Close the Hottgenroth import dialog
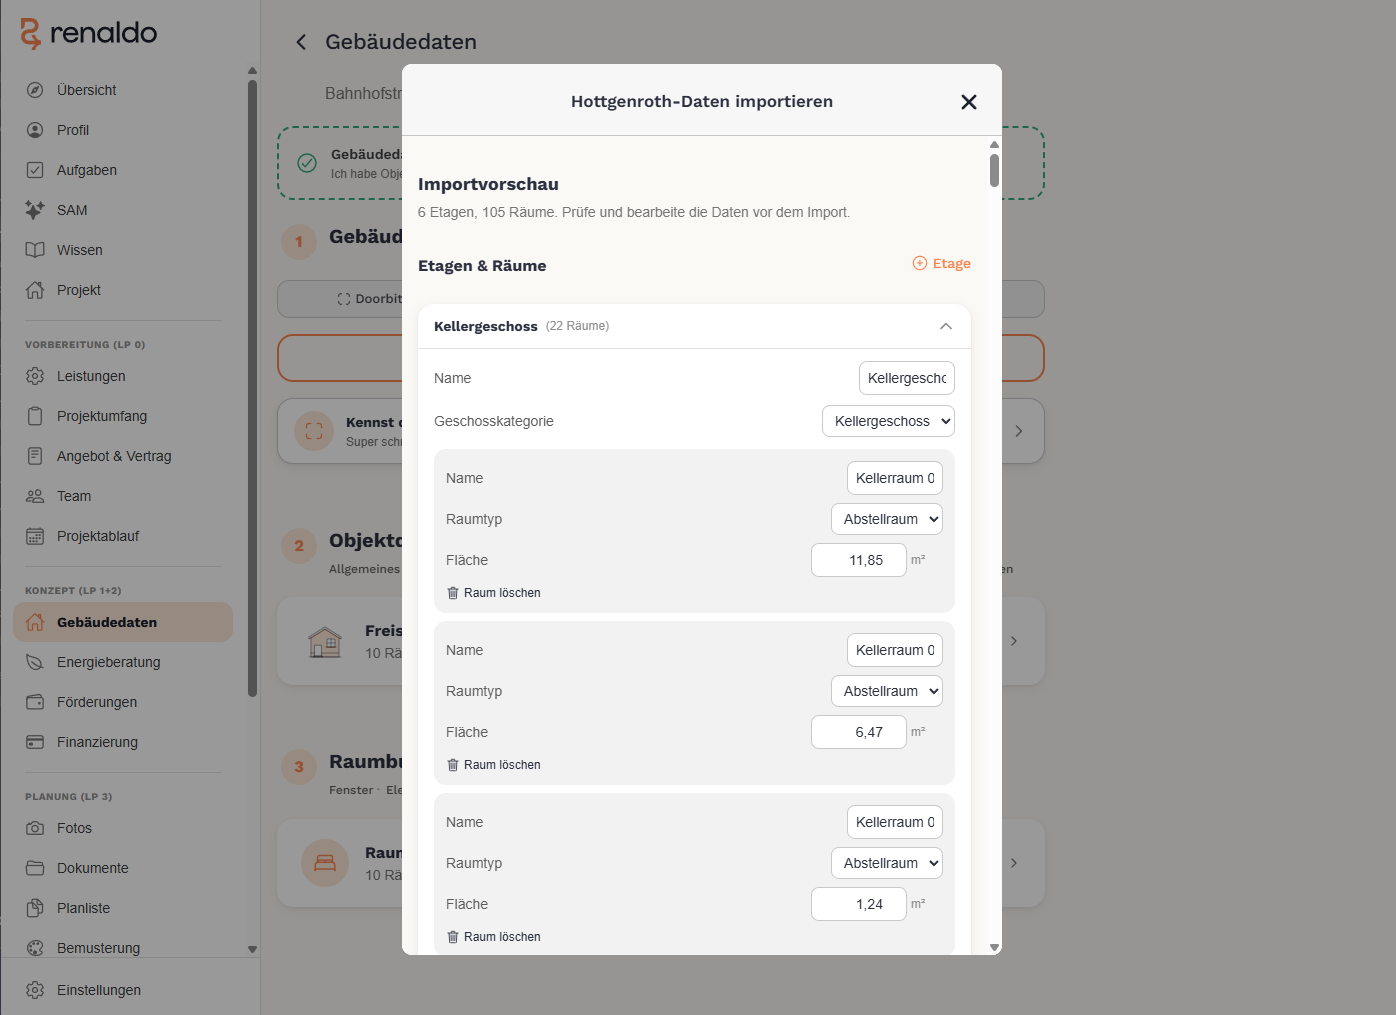This screenshot has width=1396, height=1015. click(968, 102)
